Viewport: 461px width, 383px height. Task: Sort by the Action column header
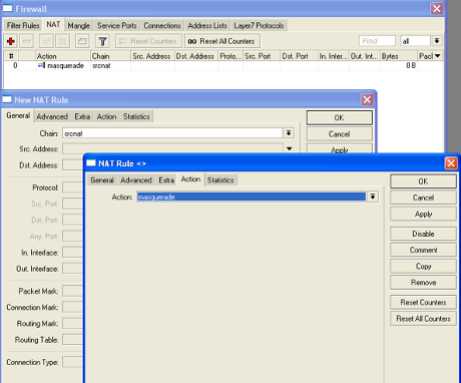[x=63, y=56]
